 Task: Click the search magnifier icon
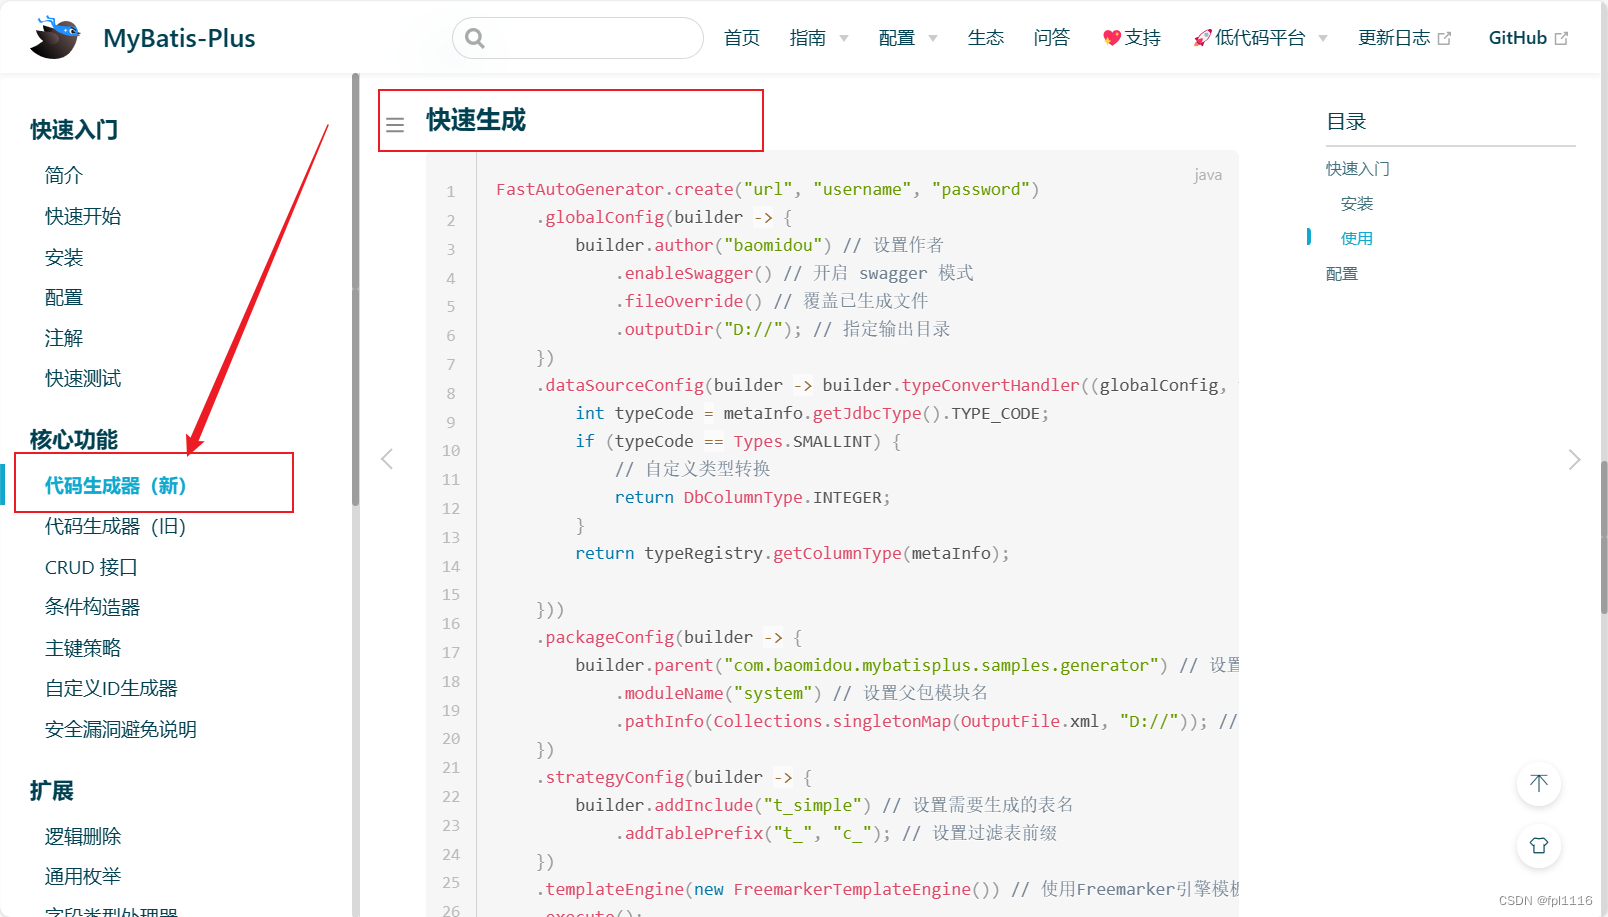coord(475,38)
